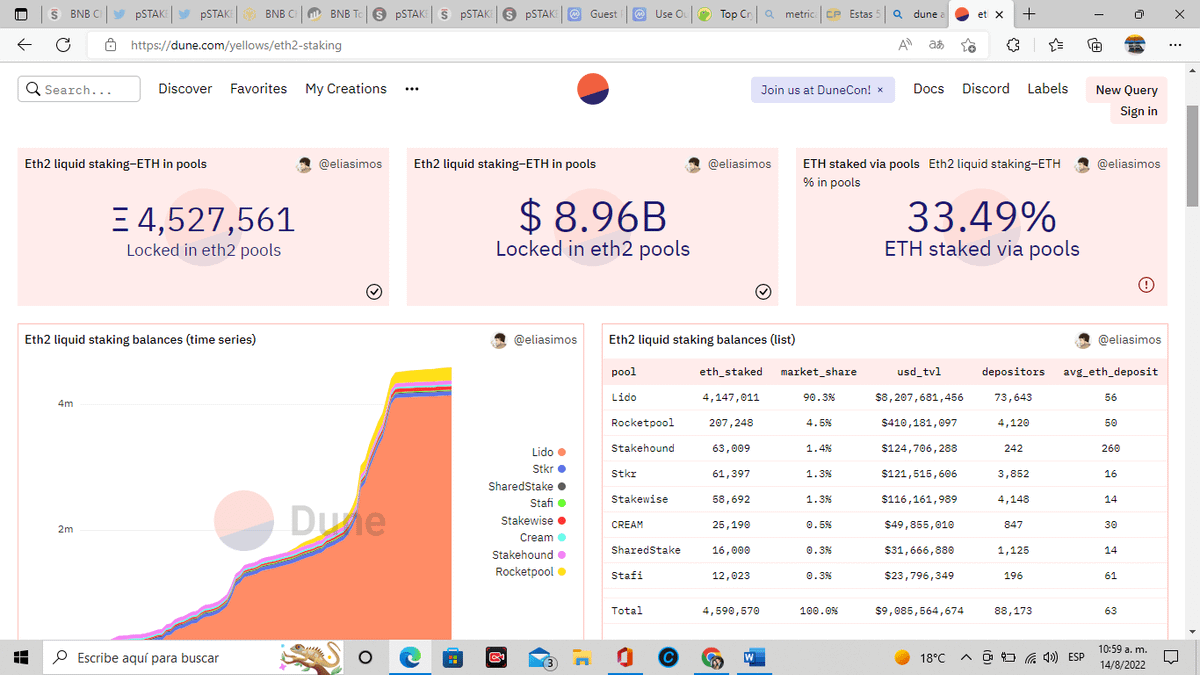Open the browser Collections icon
Viewport: 1200px width, 675px height.
point(1095,45)
